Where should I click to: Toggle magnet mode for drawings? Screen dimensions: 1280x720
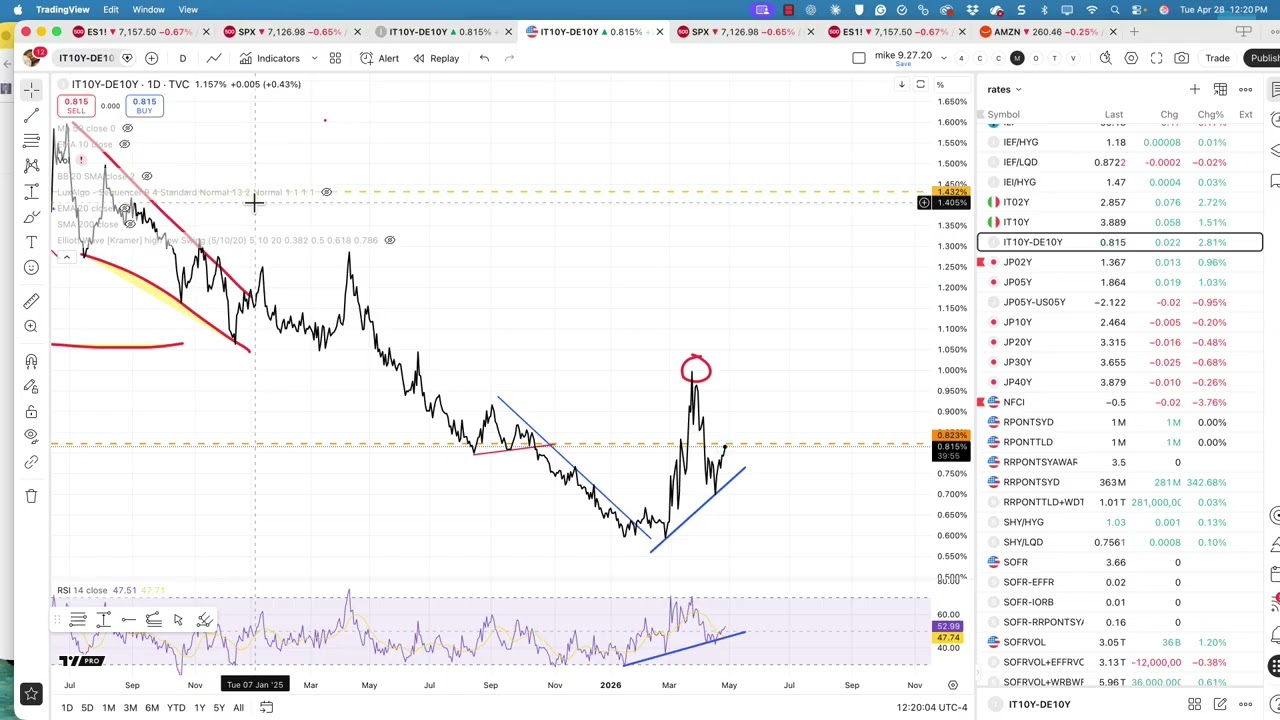pyautogui.click(x=31, y=361)
